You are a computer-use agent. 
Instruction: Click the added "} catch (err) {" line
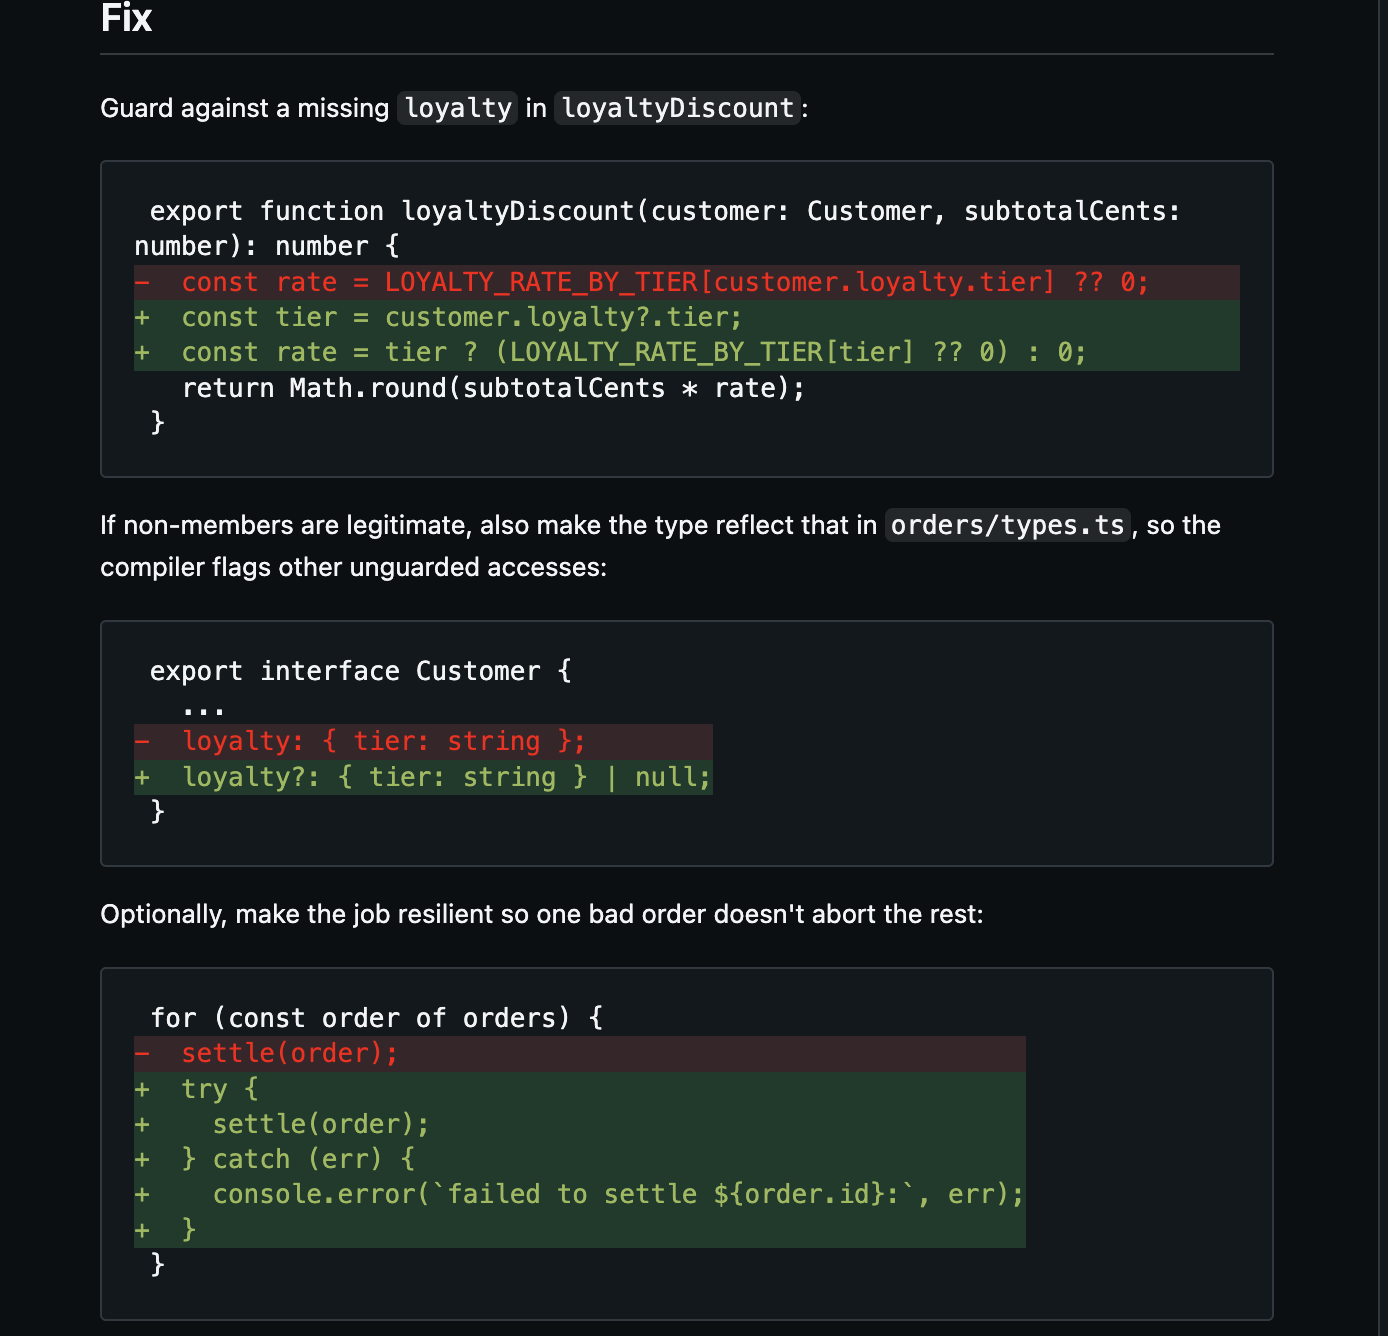click(580, 1159)
